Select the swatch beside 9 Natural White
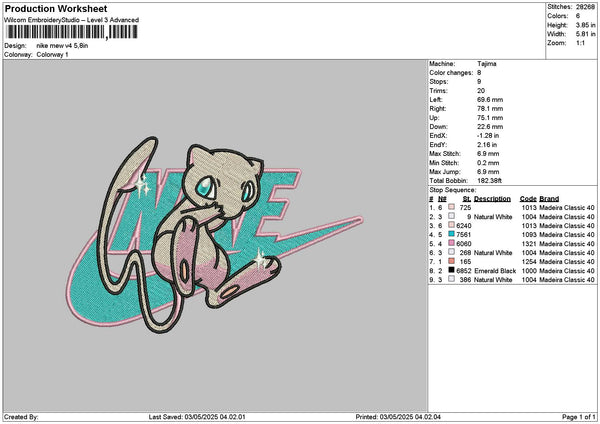Viewport: 600px width, 424px height. pyautogui.click(x=452, y=216)
